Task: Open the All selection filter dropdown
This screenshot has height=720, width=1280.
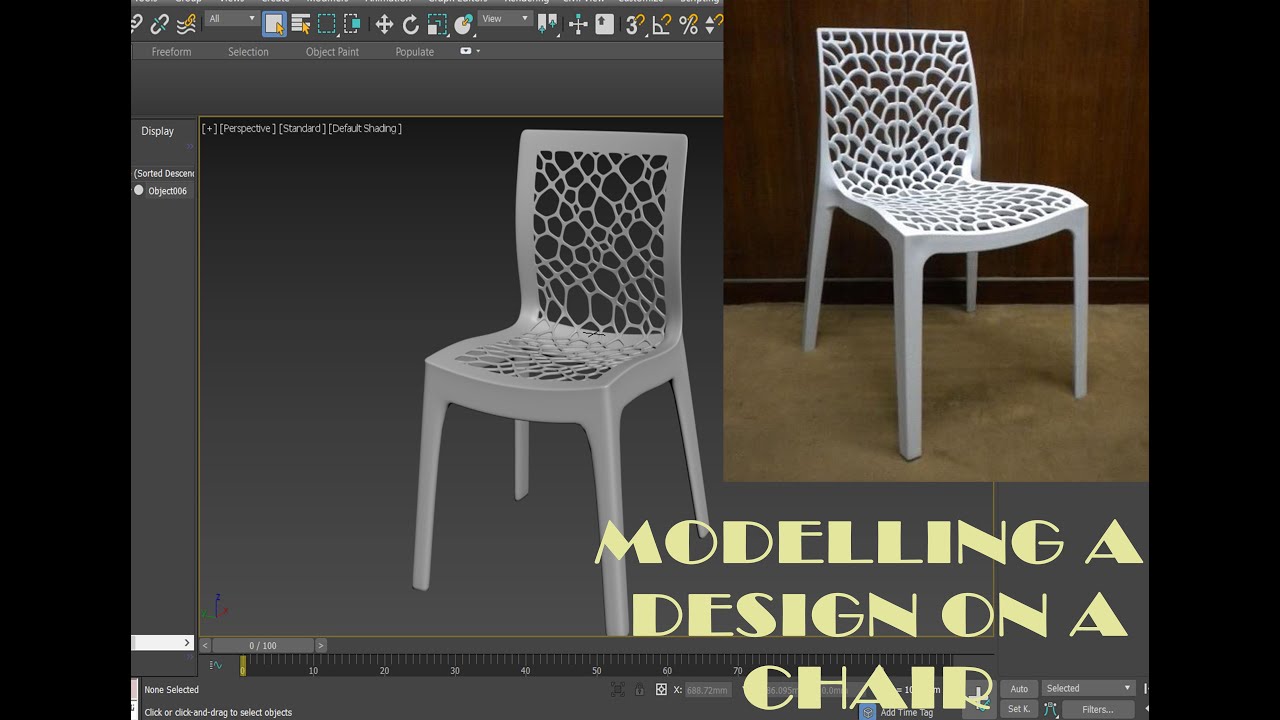Action: [232, 19]
